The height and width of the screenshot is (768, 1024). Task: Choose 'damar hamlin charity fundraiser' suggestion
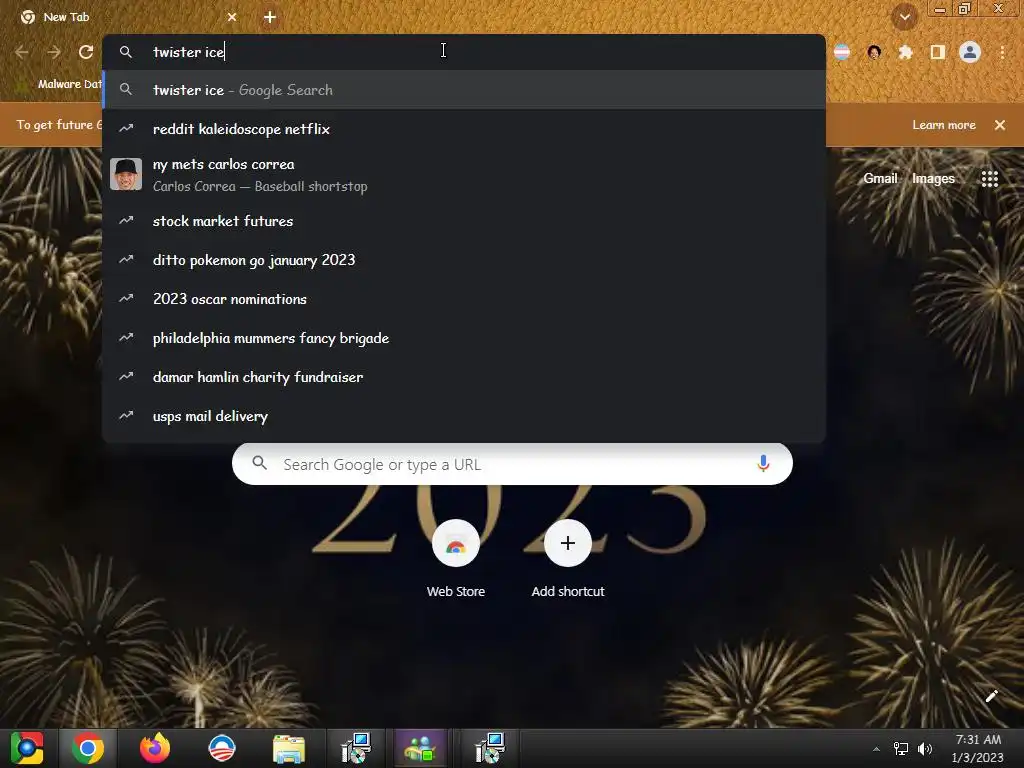pyautogui.click(x=464, y=377)
